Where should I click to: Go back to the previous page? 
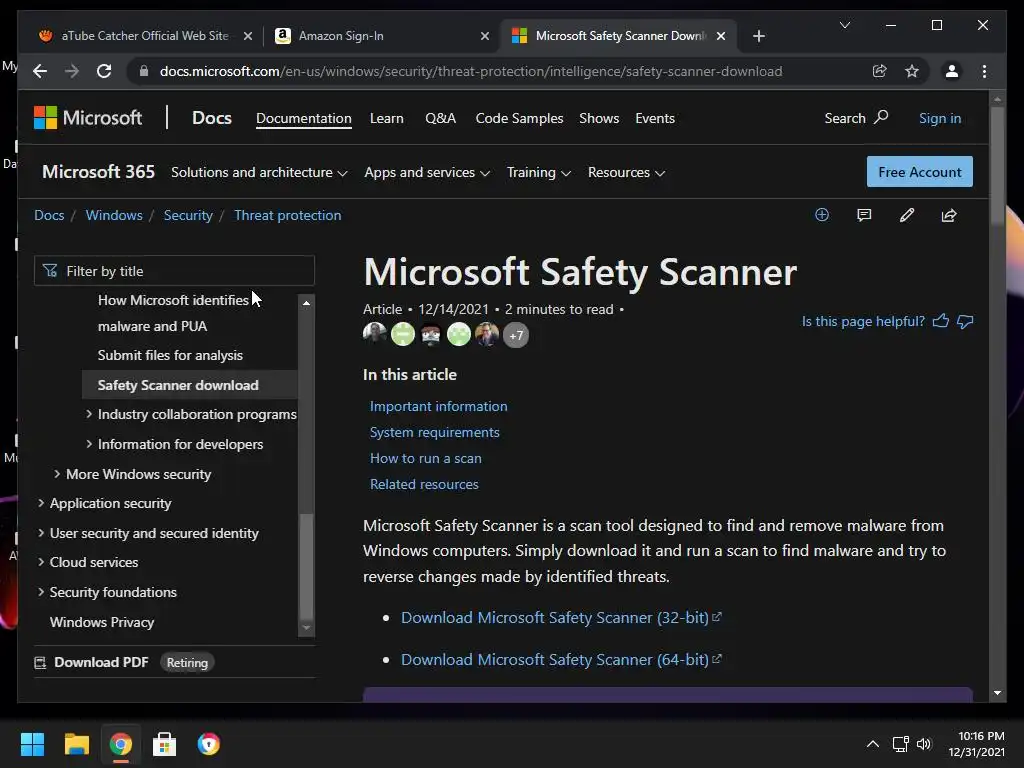40,71
